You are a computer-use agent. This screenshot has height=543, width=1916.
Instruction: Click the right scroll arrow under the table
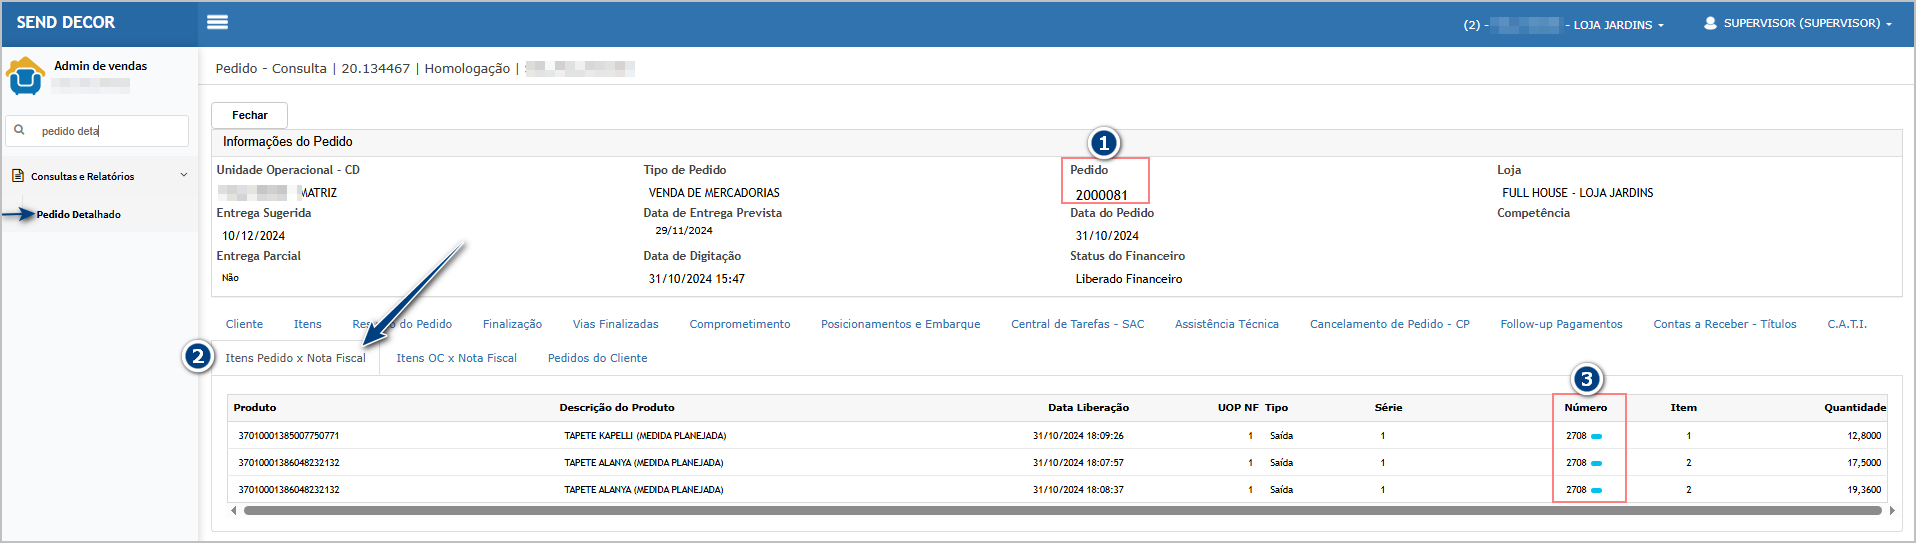(1891, 510)
